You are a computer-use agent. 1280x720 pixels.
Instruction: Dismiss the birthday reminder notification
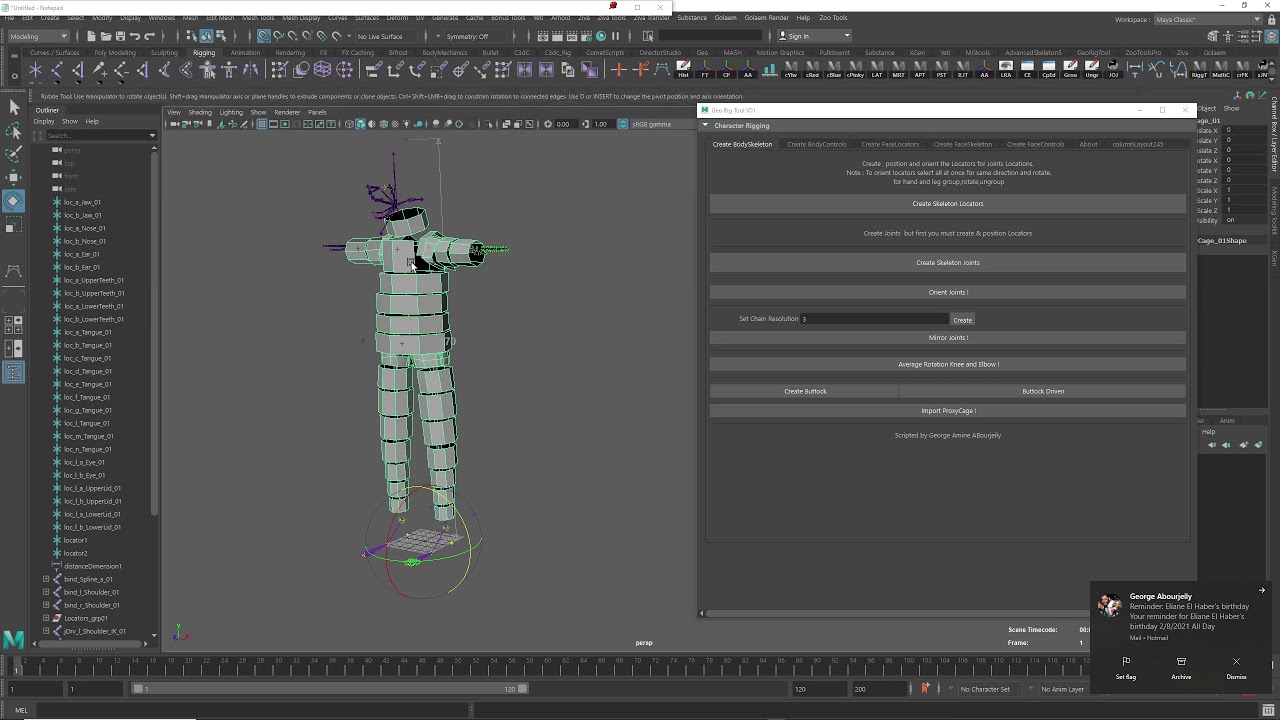1236,667
